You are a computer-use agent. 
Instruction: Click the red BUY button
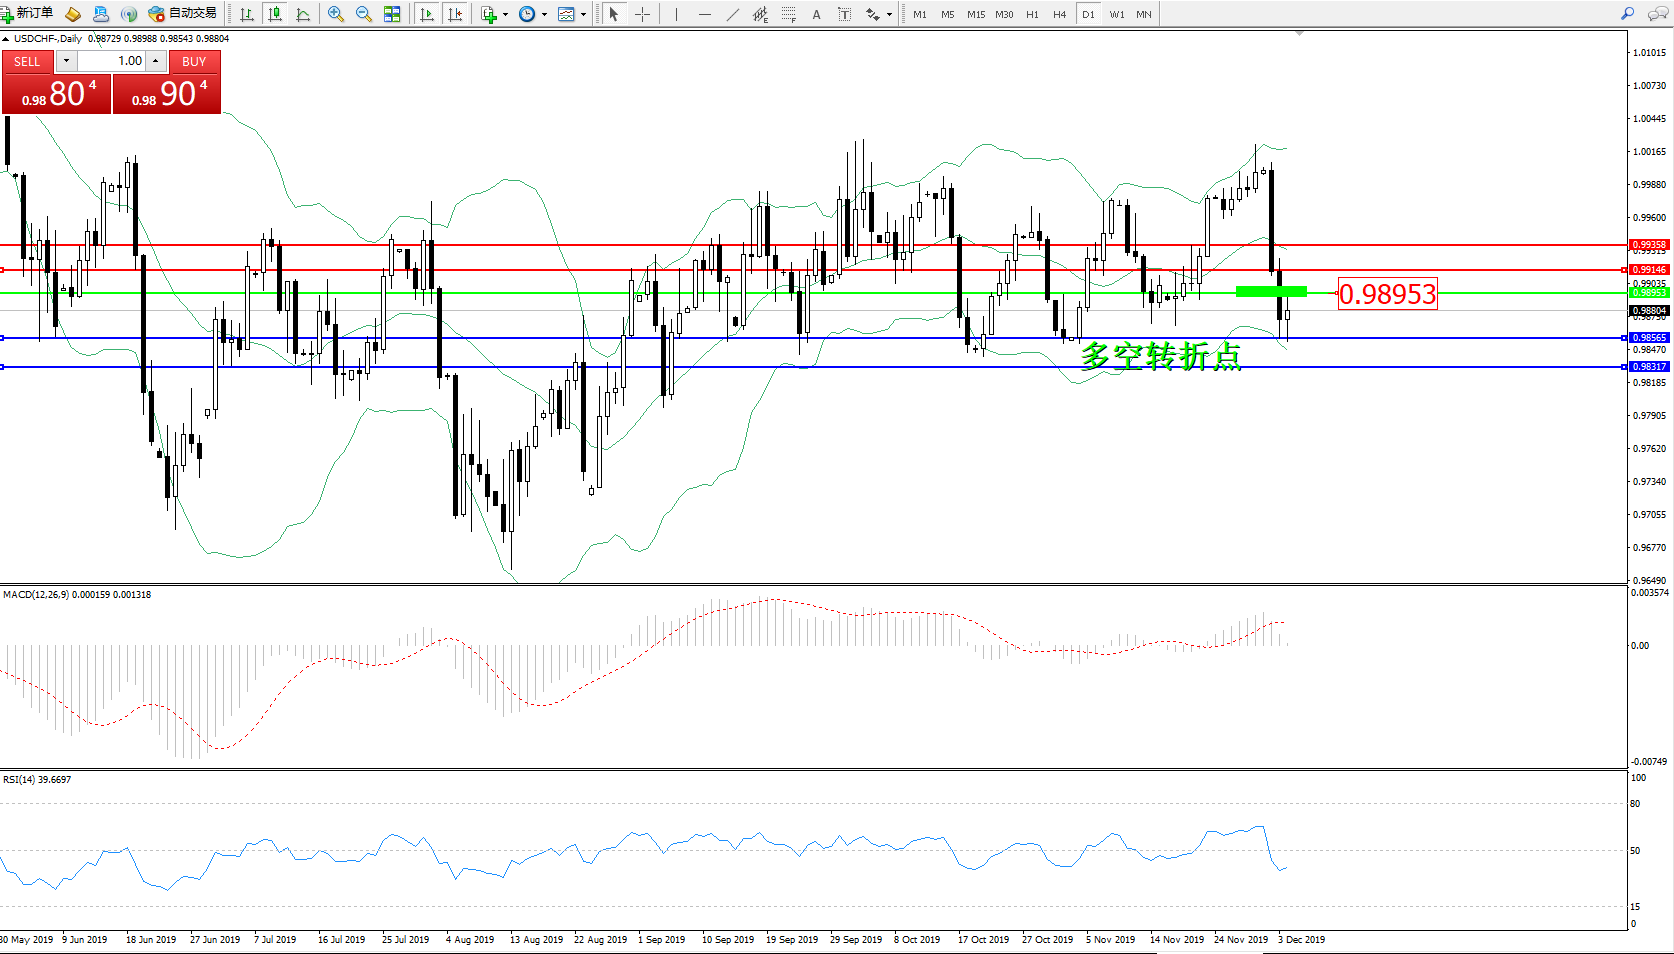[x=194, y=61]
